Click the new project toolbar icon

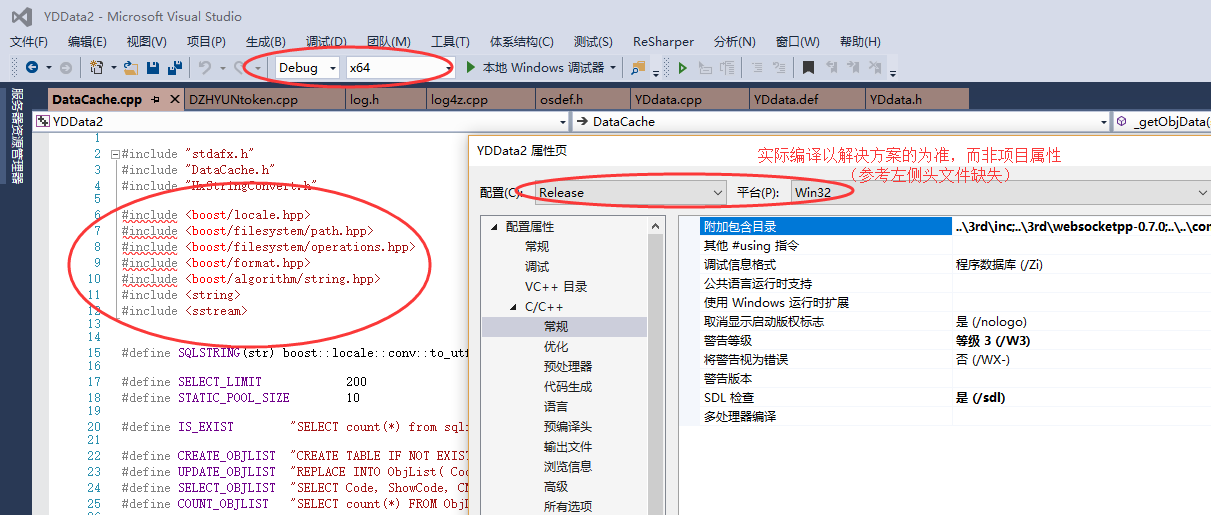(x=96, y=68)
